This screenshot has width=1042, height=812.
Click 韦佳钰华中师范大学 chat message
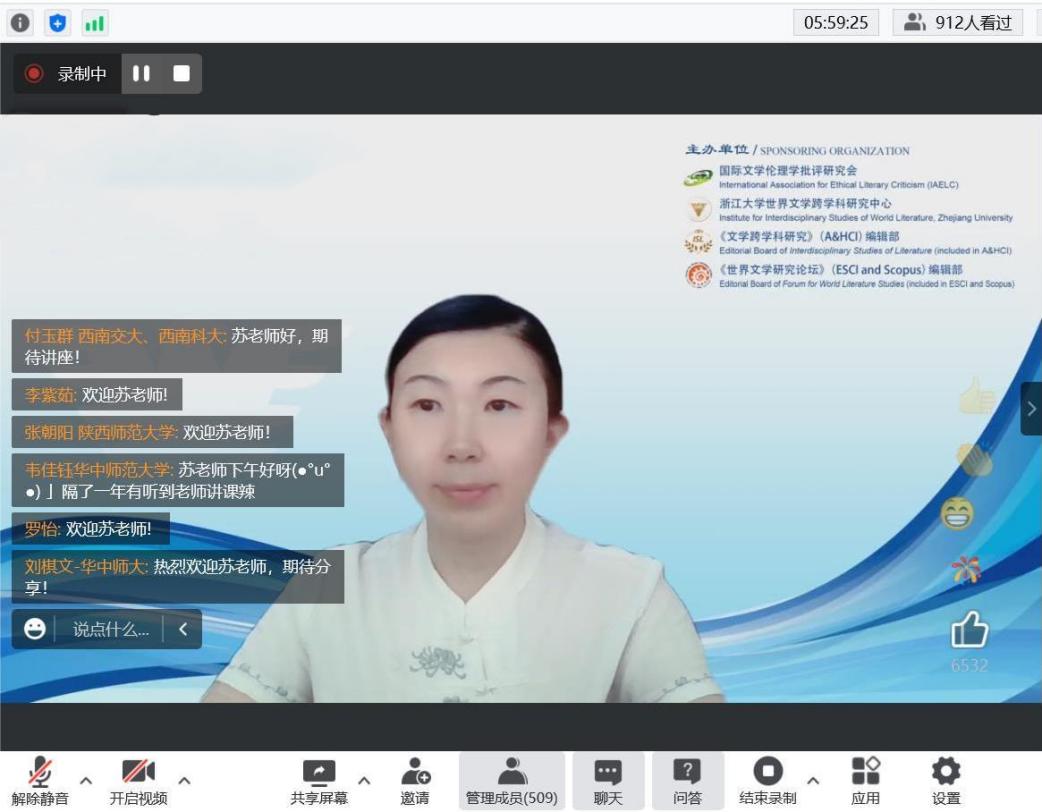click(178, 480)
